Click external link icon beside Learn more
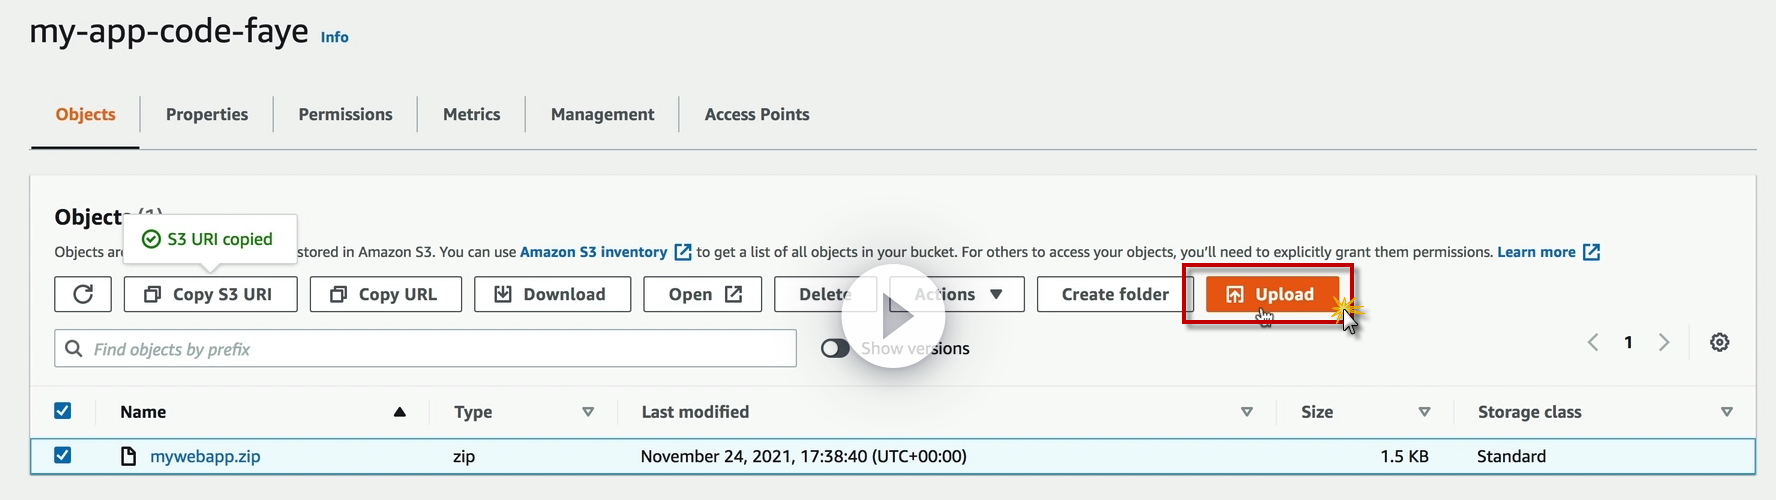 (1591, 252)
